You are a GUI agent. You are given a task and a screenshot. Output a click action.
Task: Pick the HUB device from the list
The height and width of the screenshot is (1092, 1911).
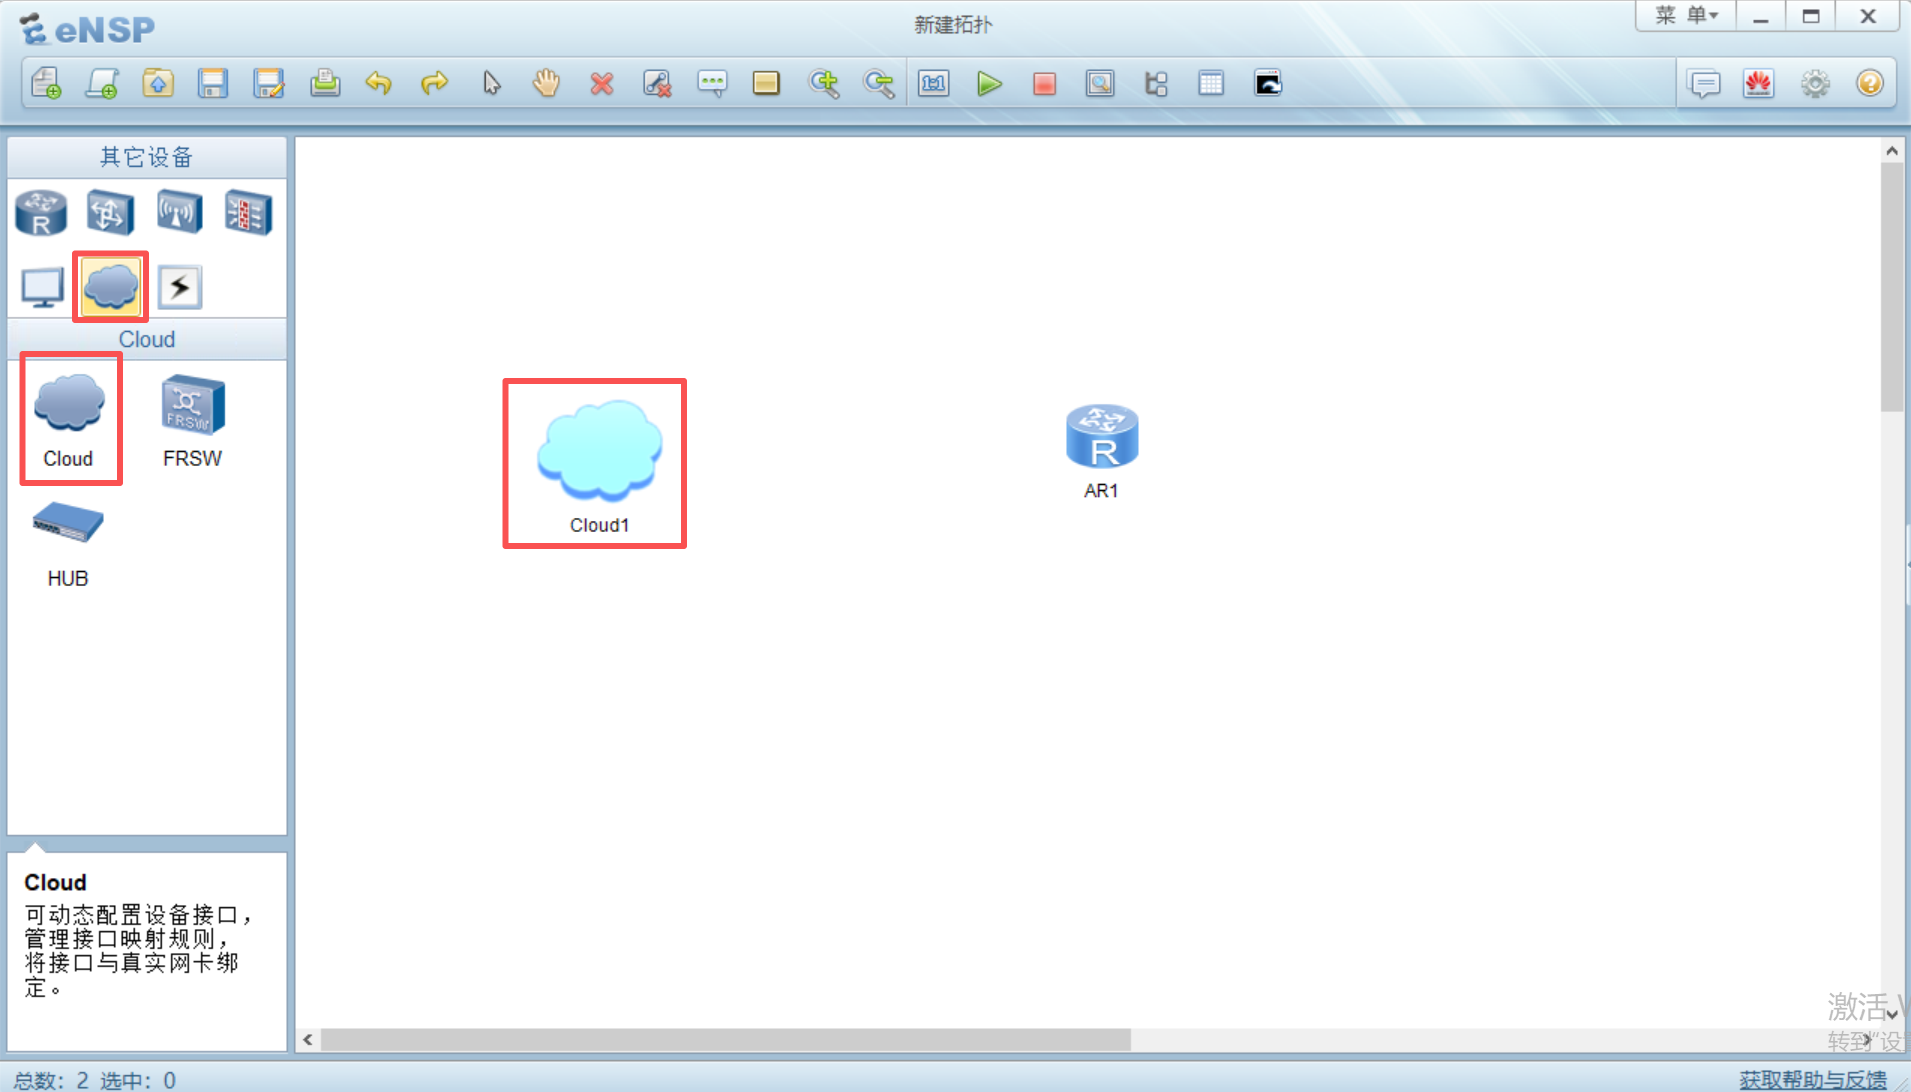click(x=68, y=540)
